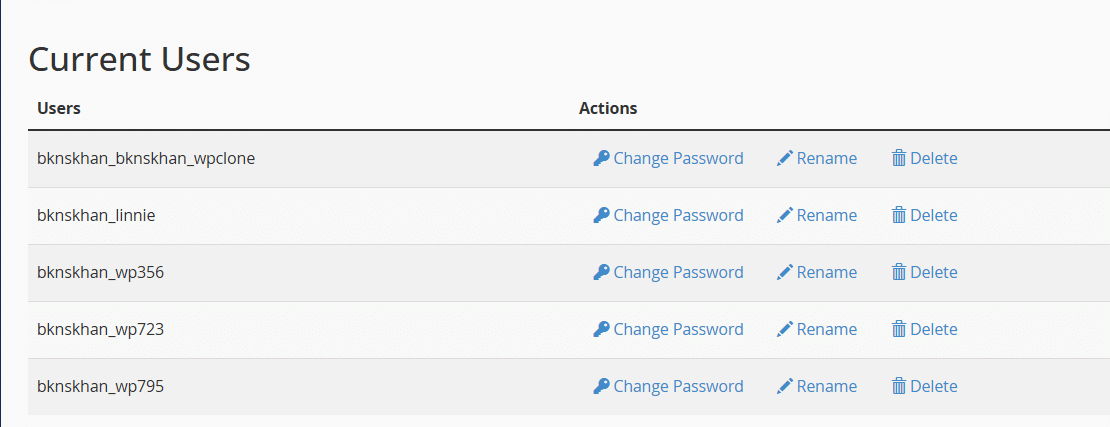Delete the bknskhan_linnie user

934,215
